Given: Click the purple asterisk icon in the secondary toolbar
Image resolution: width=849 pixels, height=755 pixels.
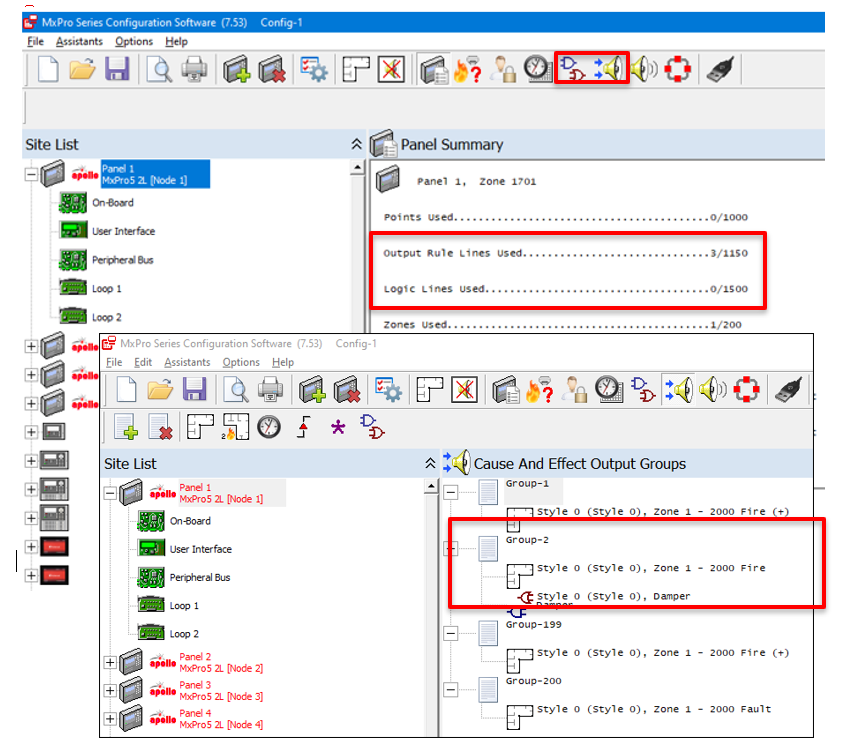Looking at the screenshot, I should pos(338,427).
